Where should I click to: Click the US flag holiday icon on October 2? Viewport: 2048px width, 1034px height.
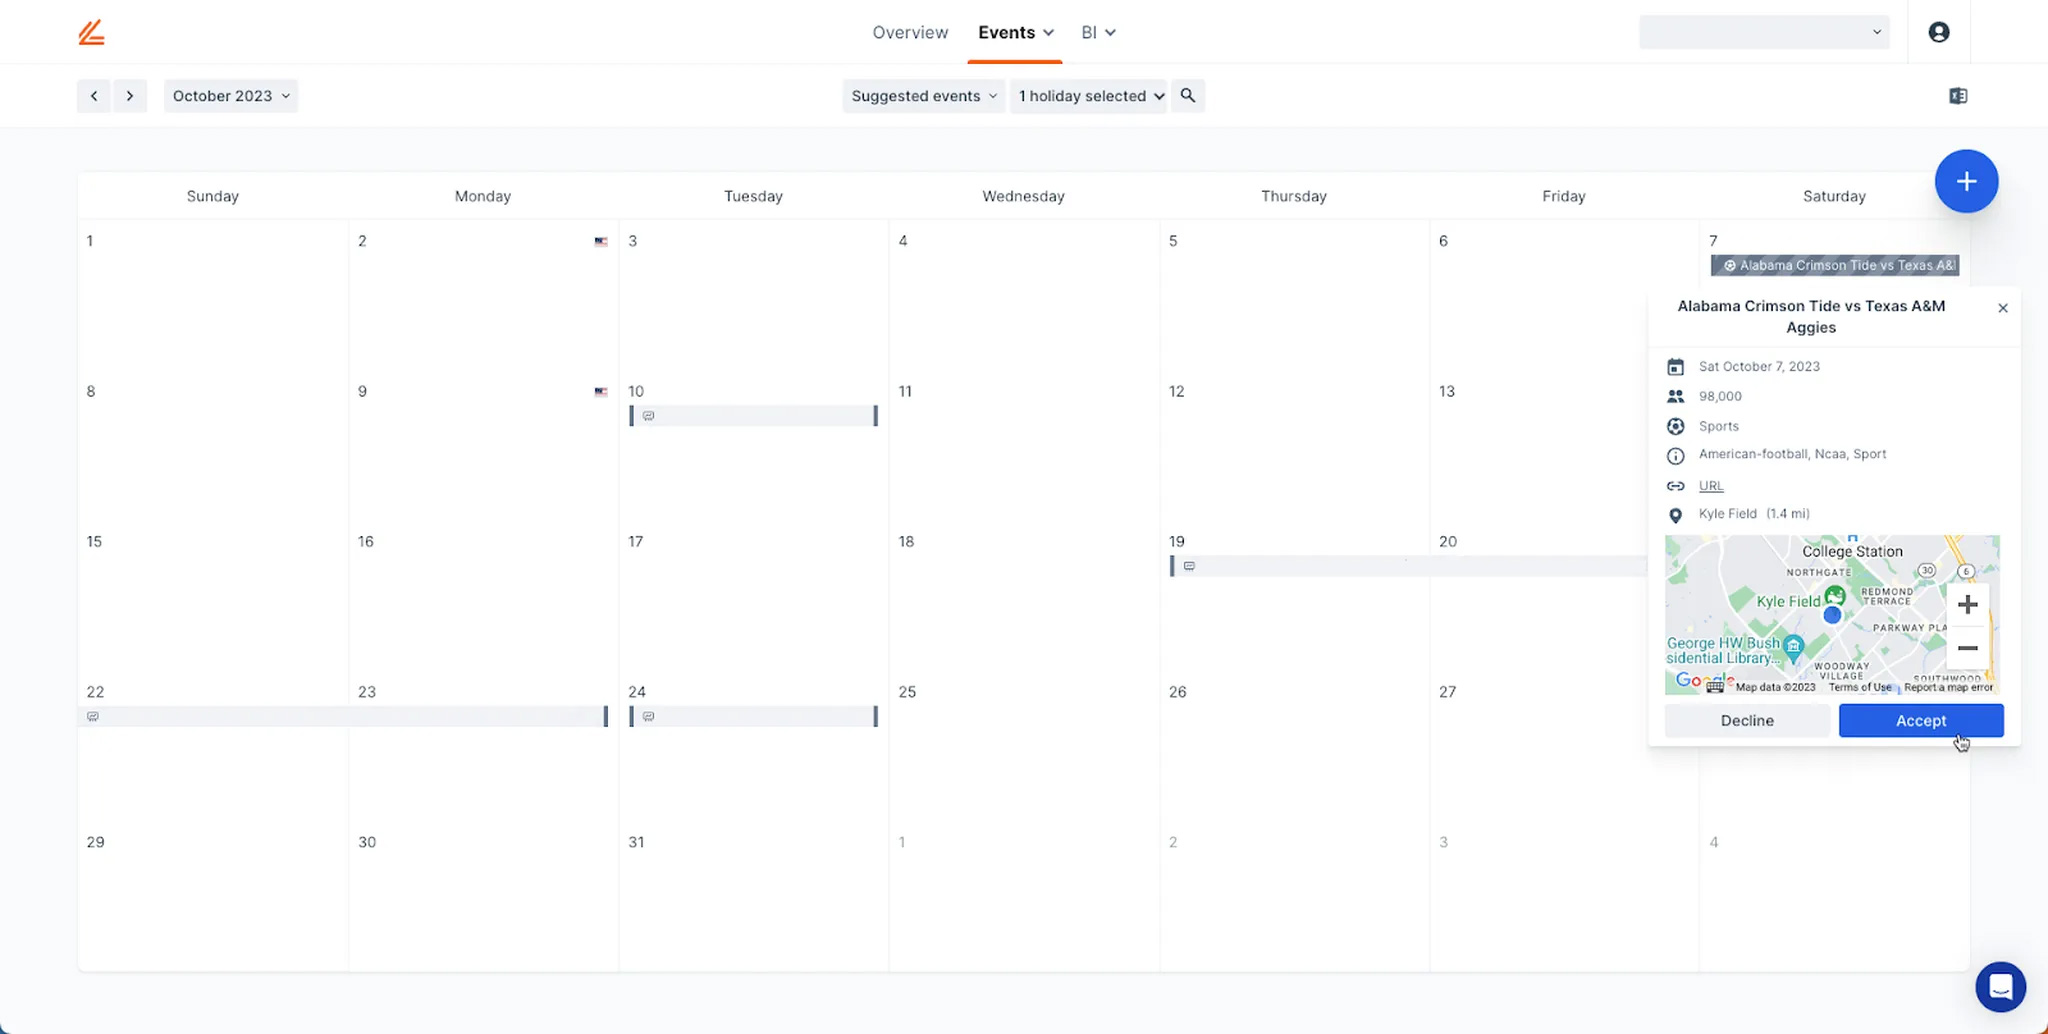601,241
